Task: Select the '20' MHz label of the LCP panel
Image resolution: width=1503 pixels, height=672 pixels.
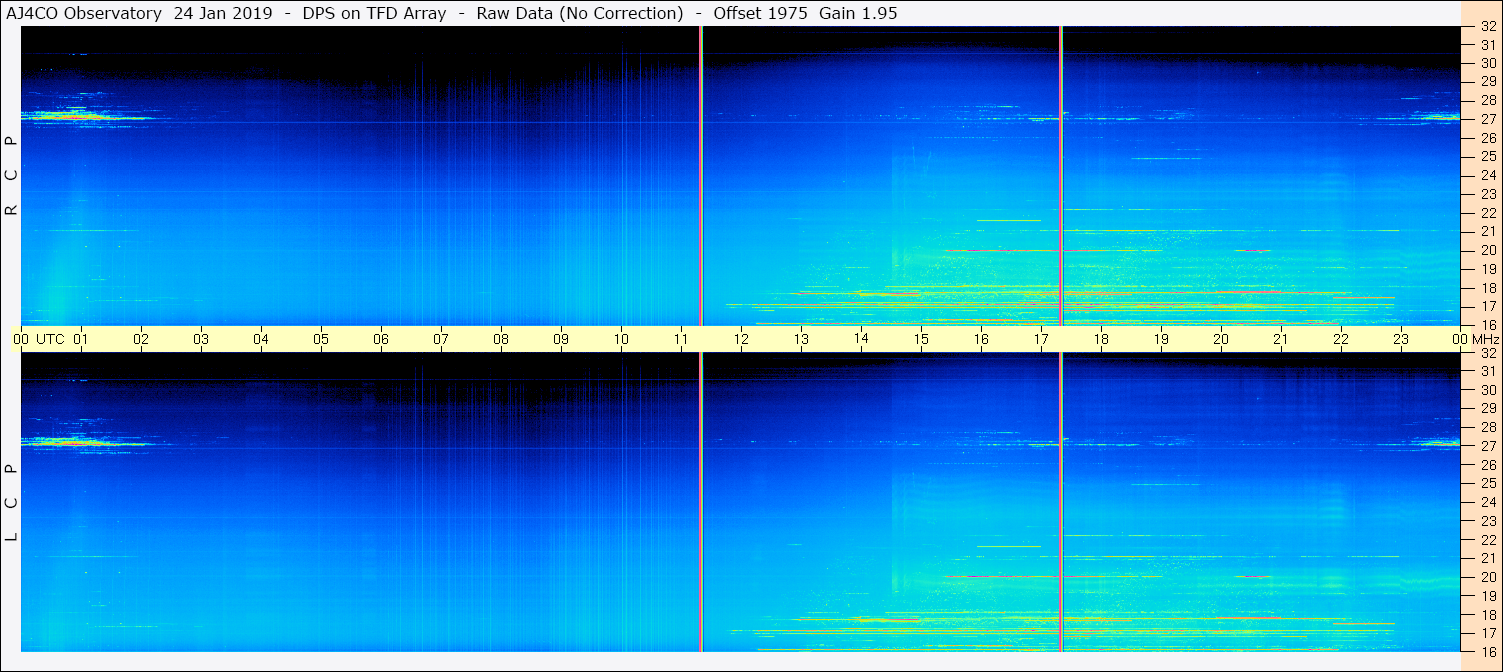Action: point(1487,577)
